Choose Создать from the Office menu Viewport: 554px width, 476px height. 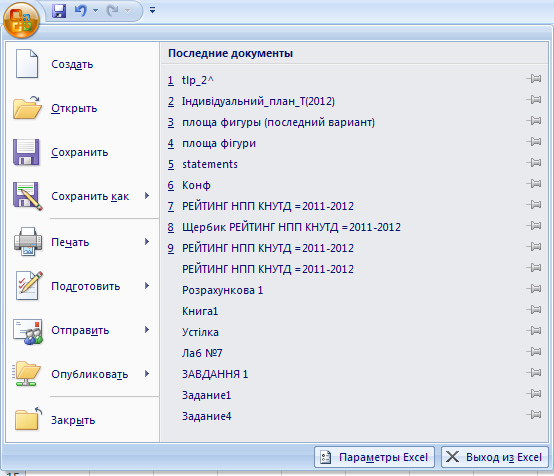point(82,64)
